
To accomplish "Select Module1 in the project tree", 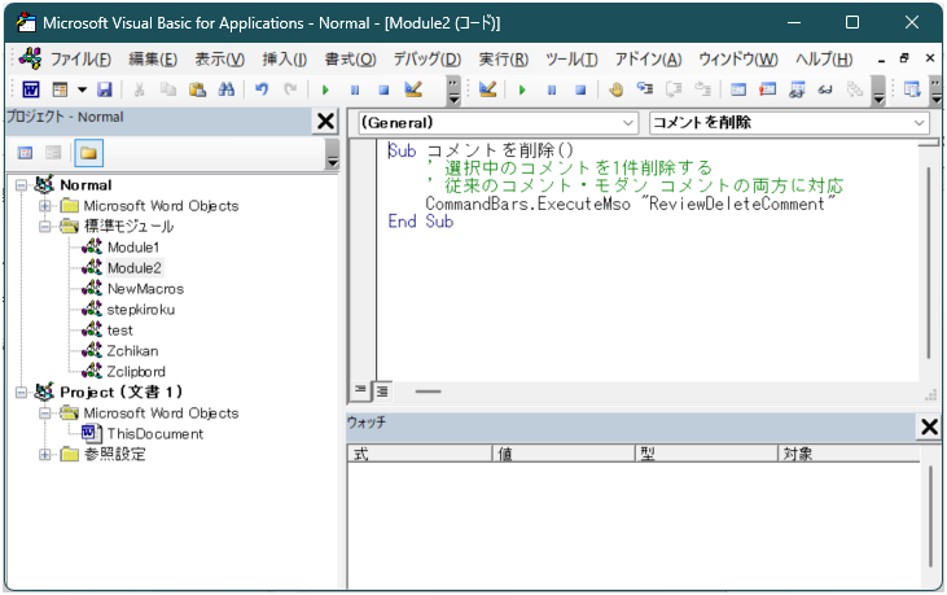I will point(133,247).
